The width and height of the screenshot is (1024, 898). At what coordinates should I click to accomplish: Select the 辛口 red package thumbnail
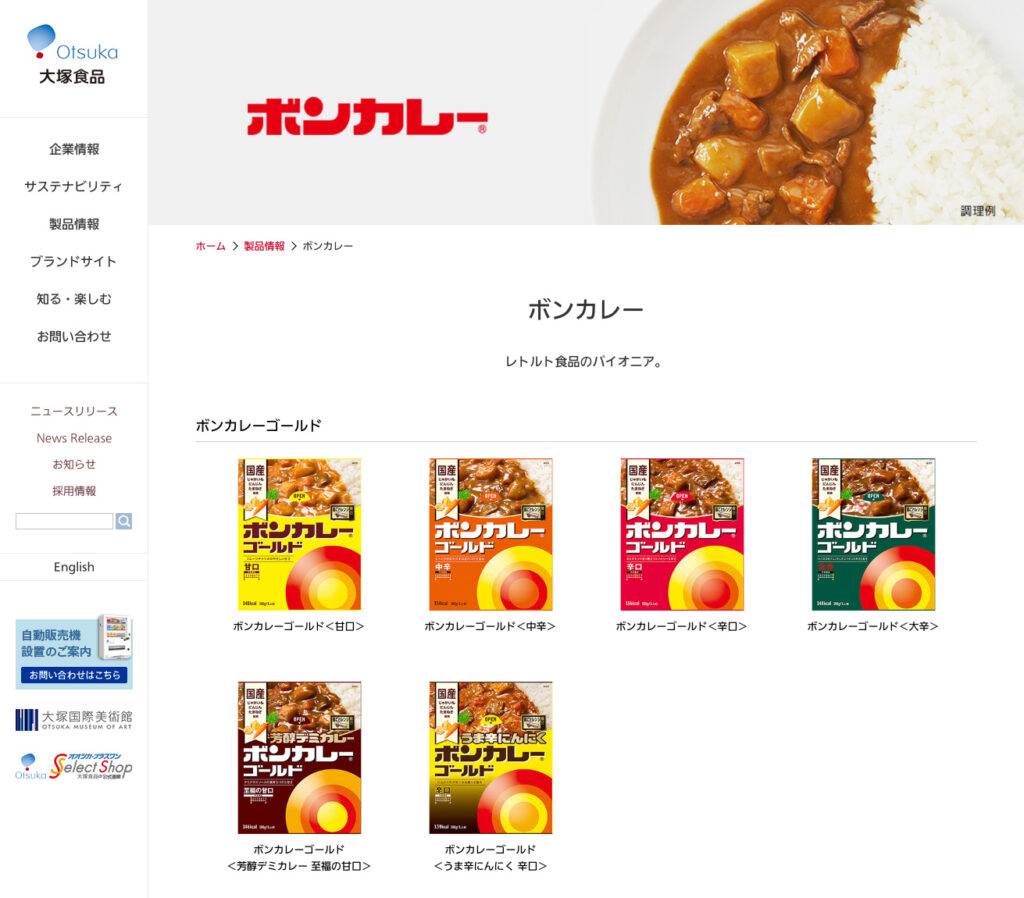[x=682, y=534]
